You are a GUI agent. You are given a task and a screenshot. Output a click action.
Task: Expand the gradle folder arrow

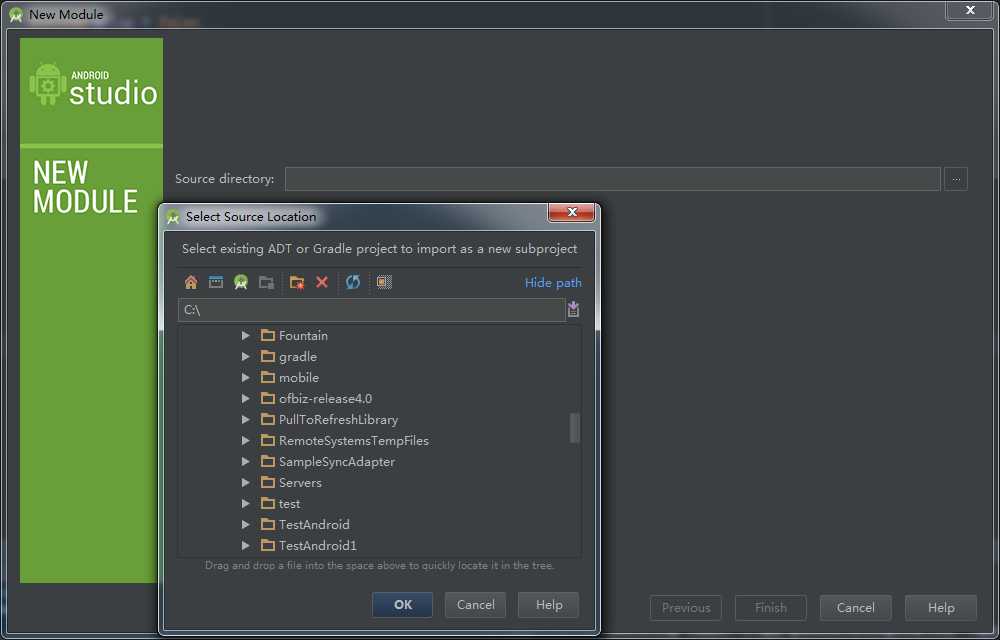(246, 356)
